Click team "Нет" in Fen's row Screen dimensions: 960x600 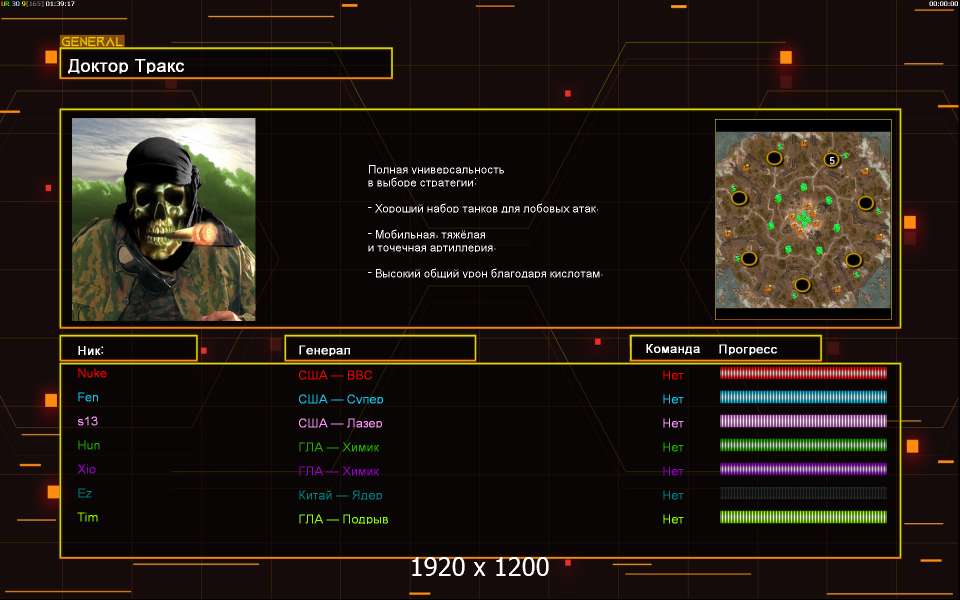(x=672, y=399)
